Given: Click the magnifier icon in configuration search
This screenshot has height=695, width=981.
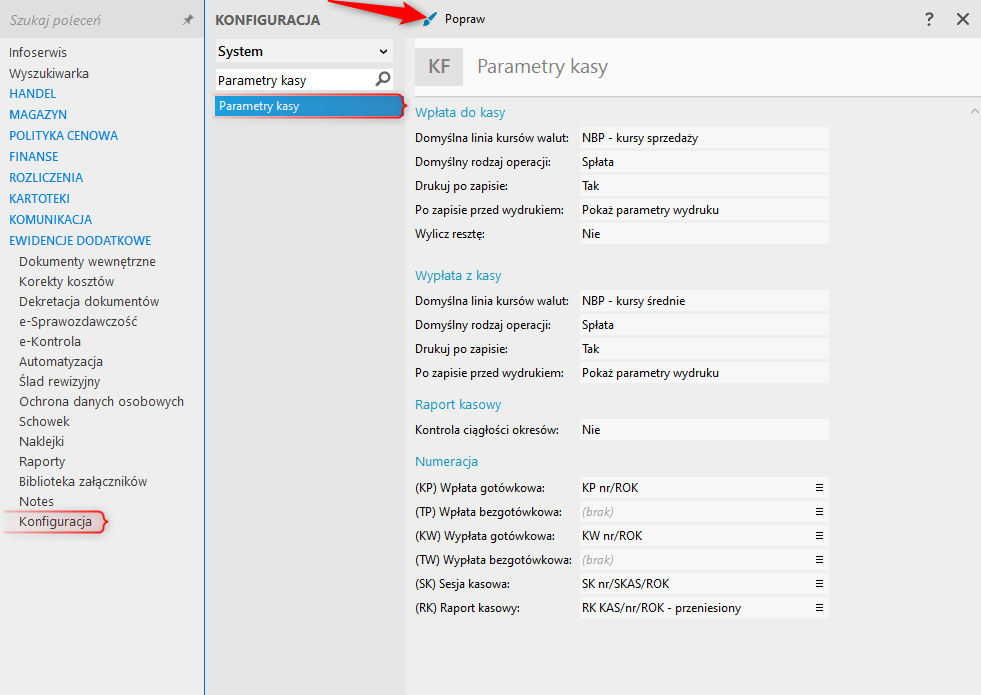Looking at the screenshot, I should pos(381,79).
